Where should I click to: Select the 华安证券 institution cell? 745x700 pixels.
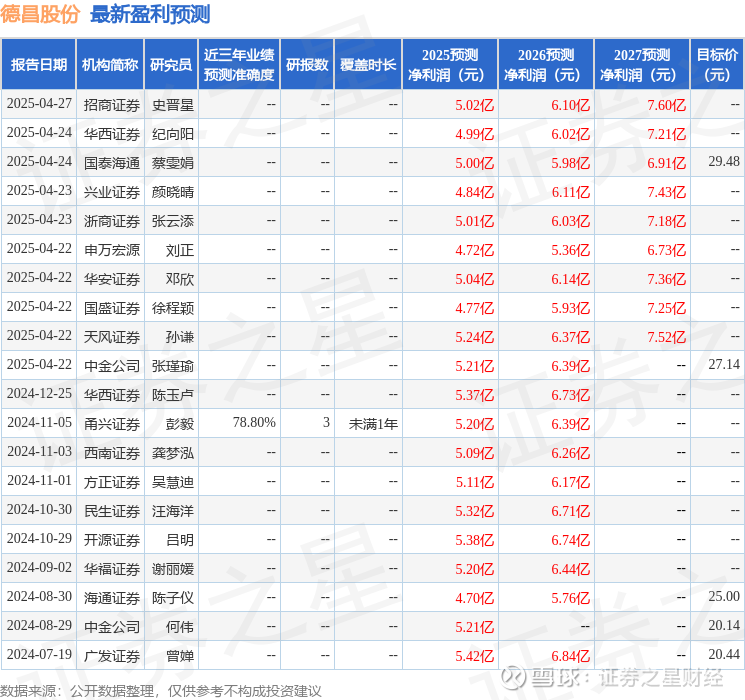coord(112,279)
